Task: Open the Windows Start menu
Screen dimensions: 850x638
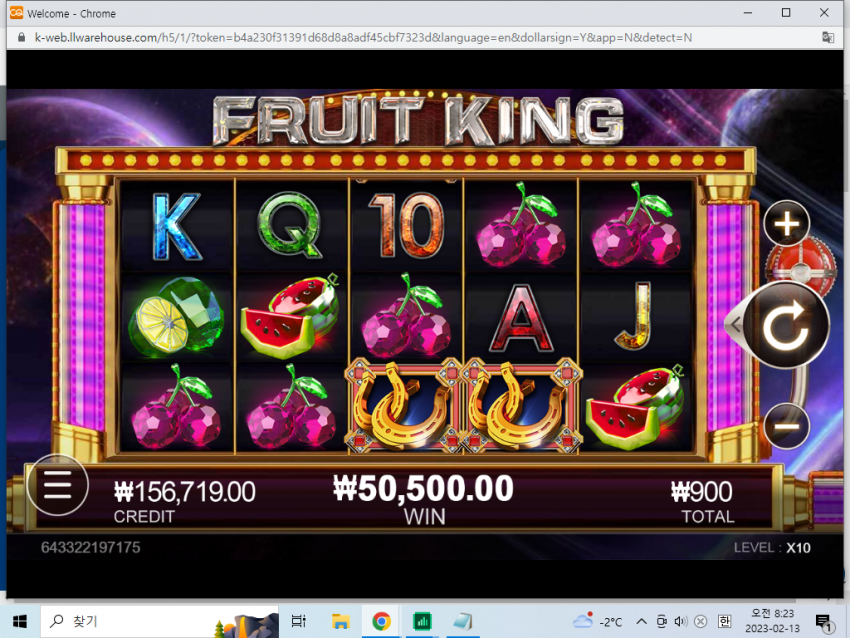Action: [x=20, y=621]
